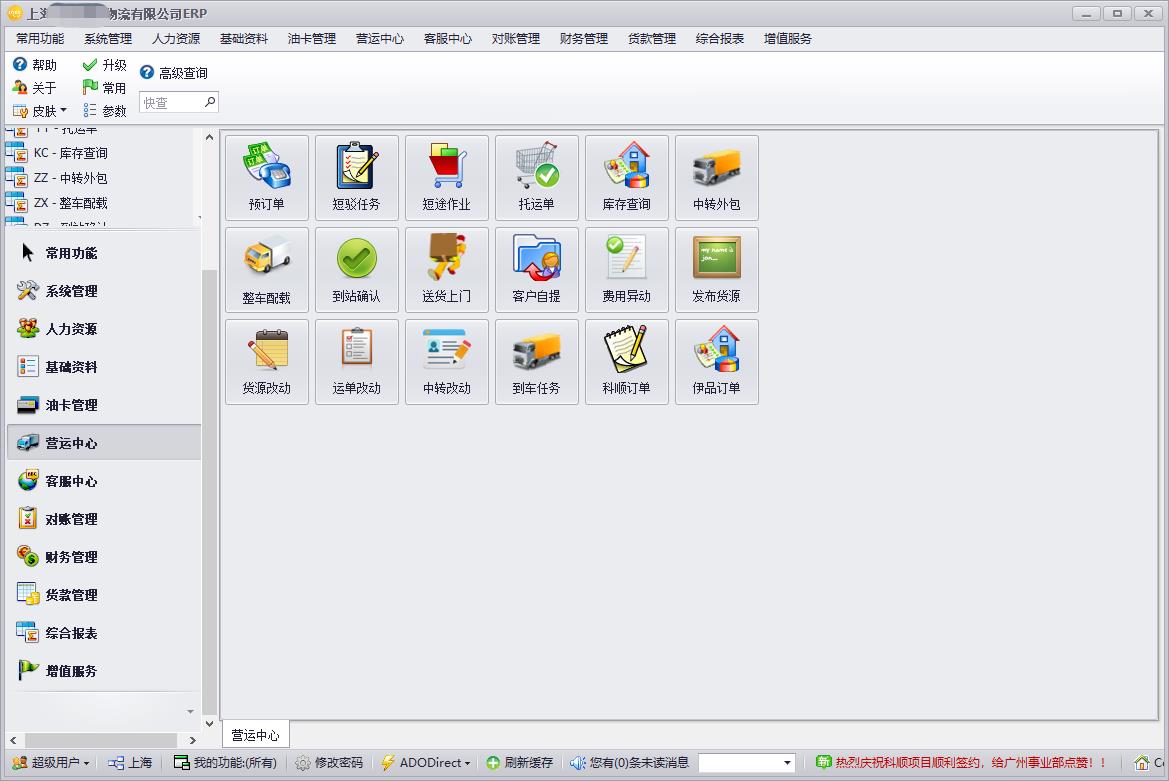Select 客服中心 in the sidebar navigation
The image size is (1169, 781).
click(x=71, y=481)
